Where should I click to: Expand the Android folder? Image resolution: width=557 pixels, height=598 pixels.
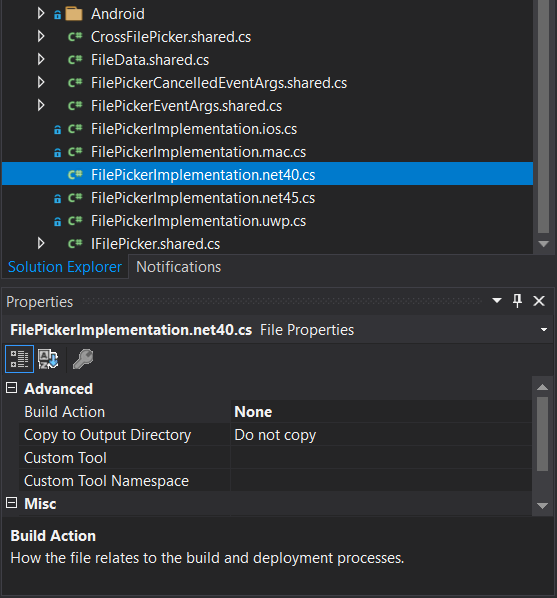click(x=41, y=14)
